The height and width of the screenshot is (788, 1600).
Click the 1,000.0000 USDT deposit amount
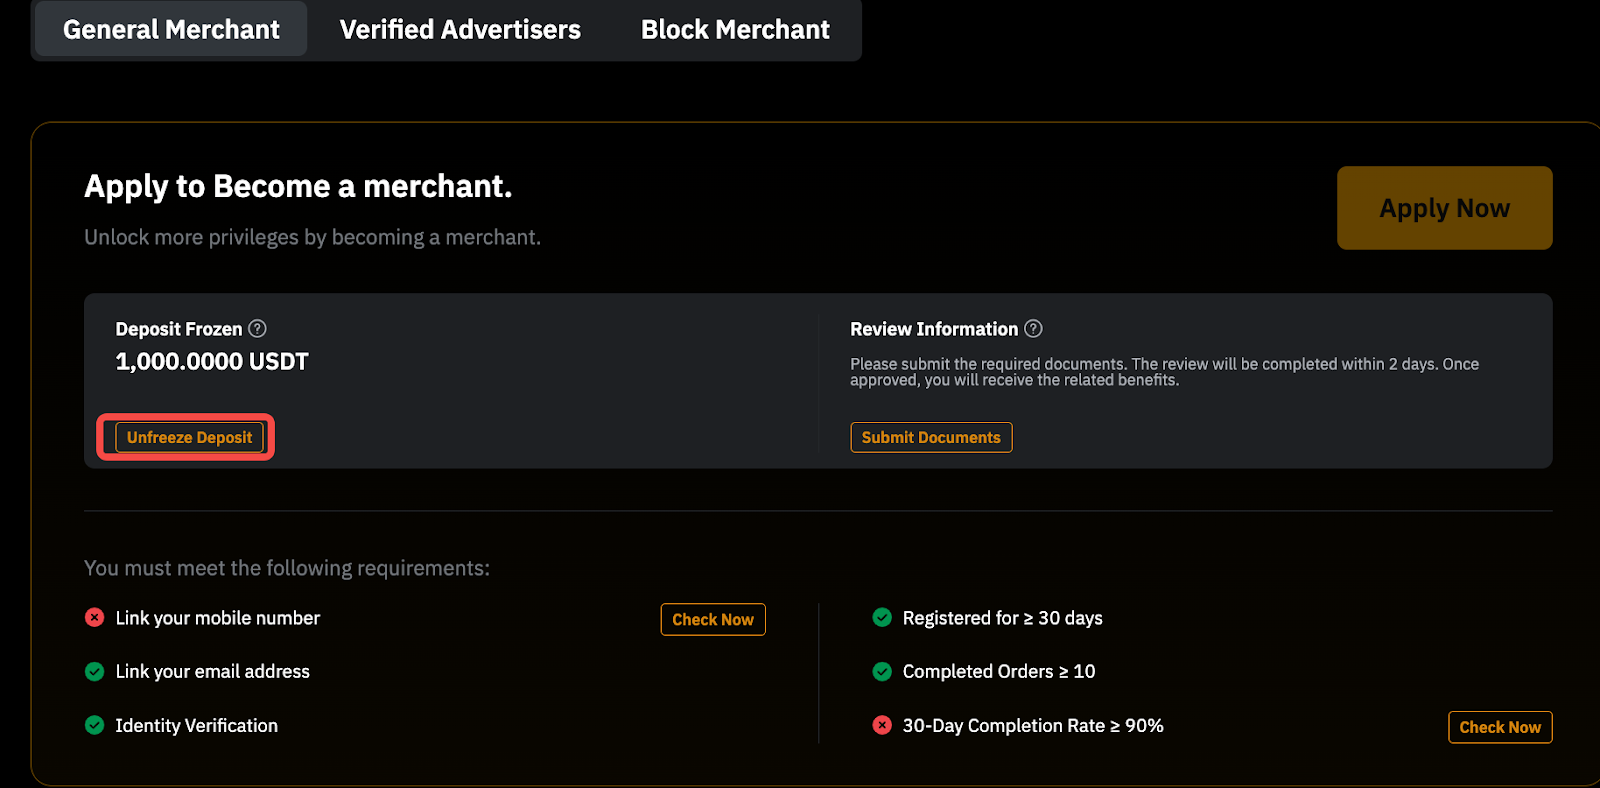click(212, 362)
